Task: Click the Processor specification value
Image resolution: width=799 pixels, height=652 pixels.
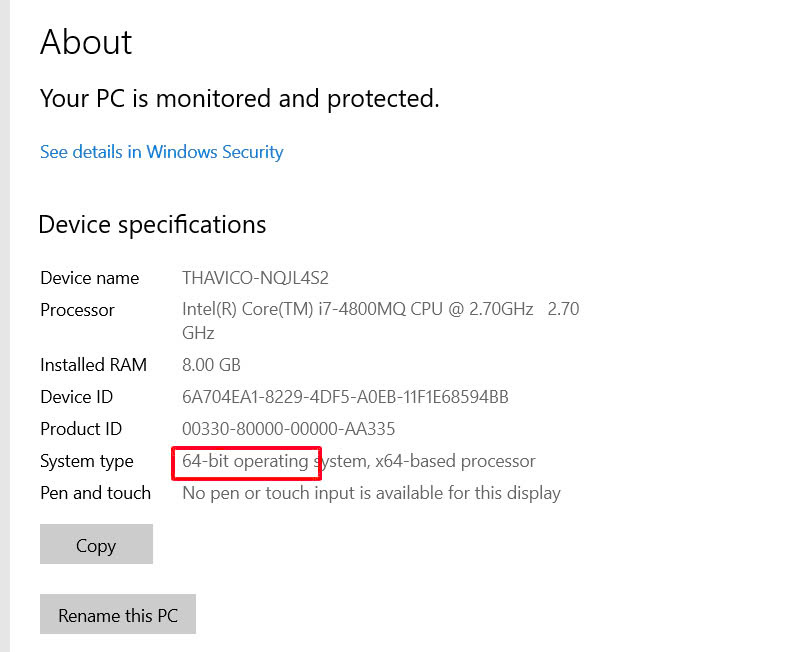Action: tap(381, 320)
